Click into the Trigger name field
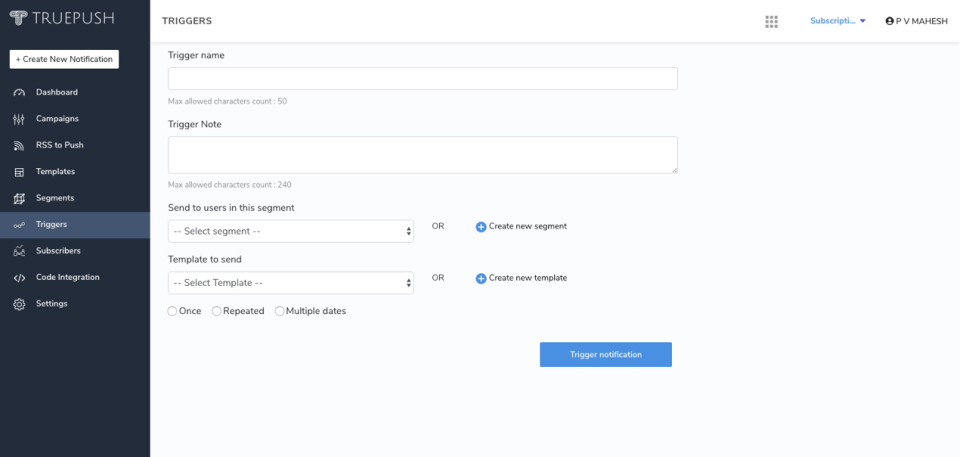960x457 pixels. pos(422,79)
